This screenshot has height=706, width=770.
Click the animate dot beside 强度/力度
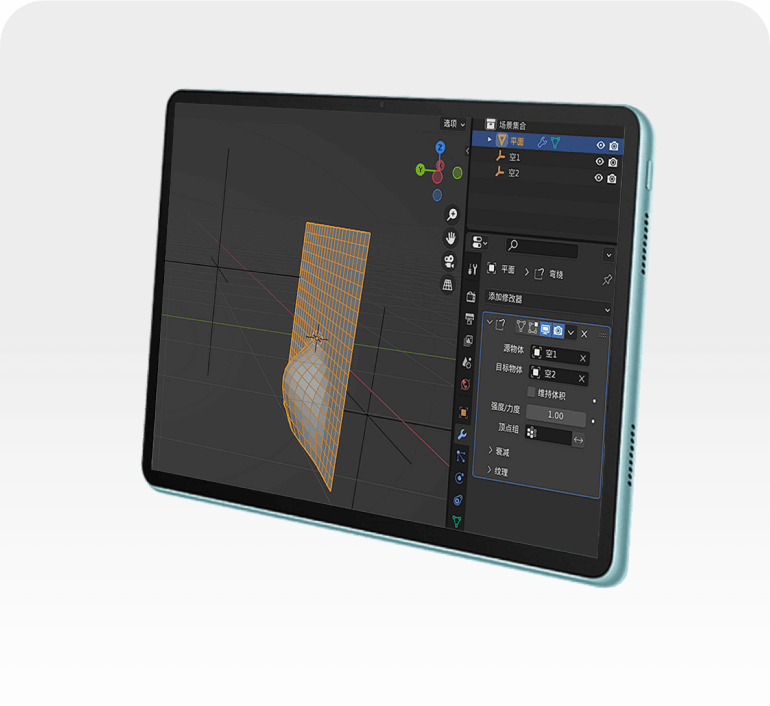pyautogui.click(x=593, y=421)
